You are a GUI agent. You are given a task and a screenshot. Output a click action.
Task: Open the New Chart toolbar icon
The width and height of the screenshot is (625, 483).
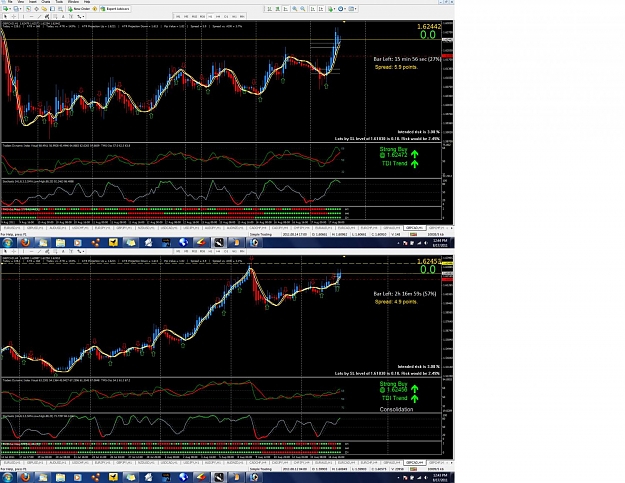6,9
